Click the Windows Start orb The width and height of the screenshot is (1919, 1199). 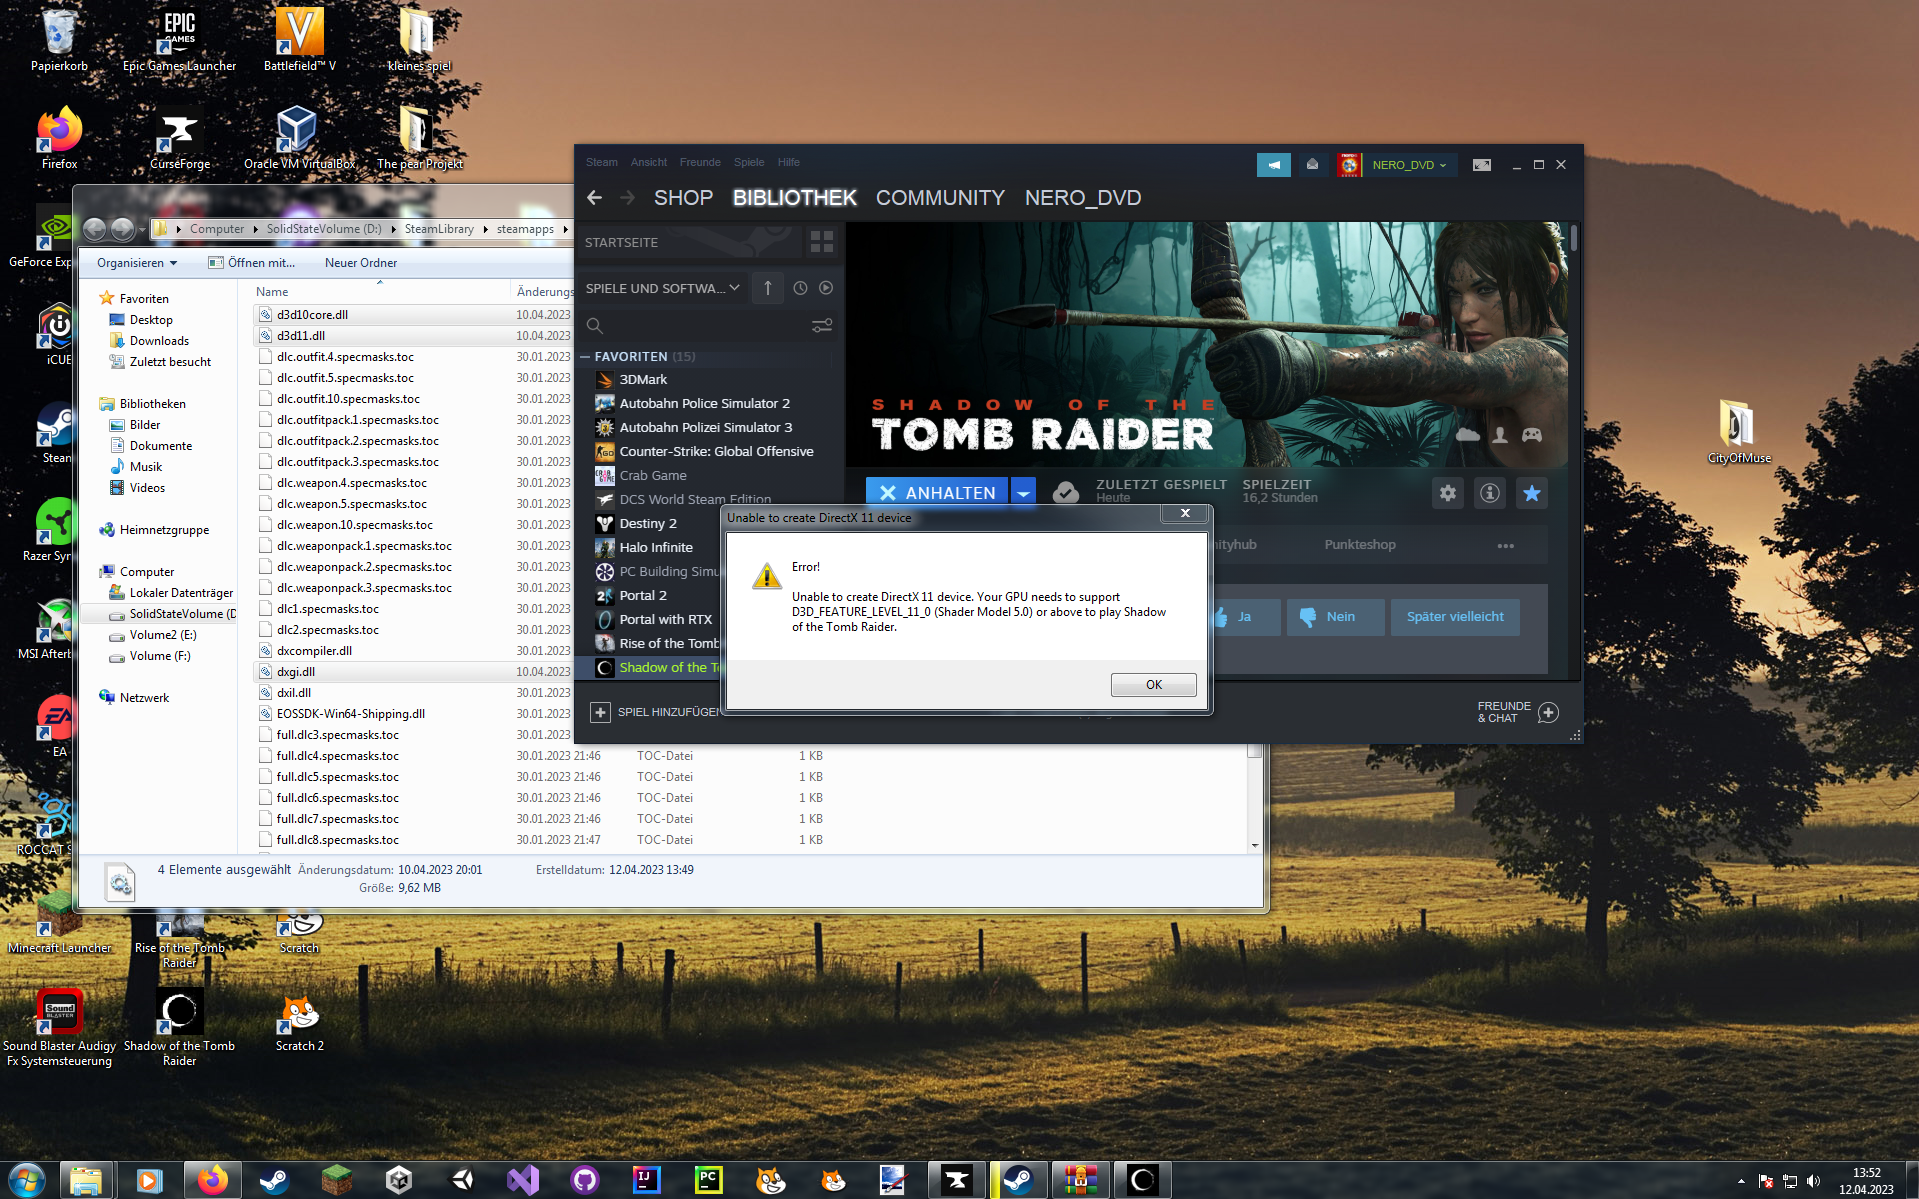[25, 1180]
